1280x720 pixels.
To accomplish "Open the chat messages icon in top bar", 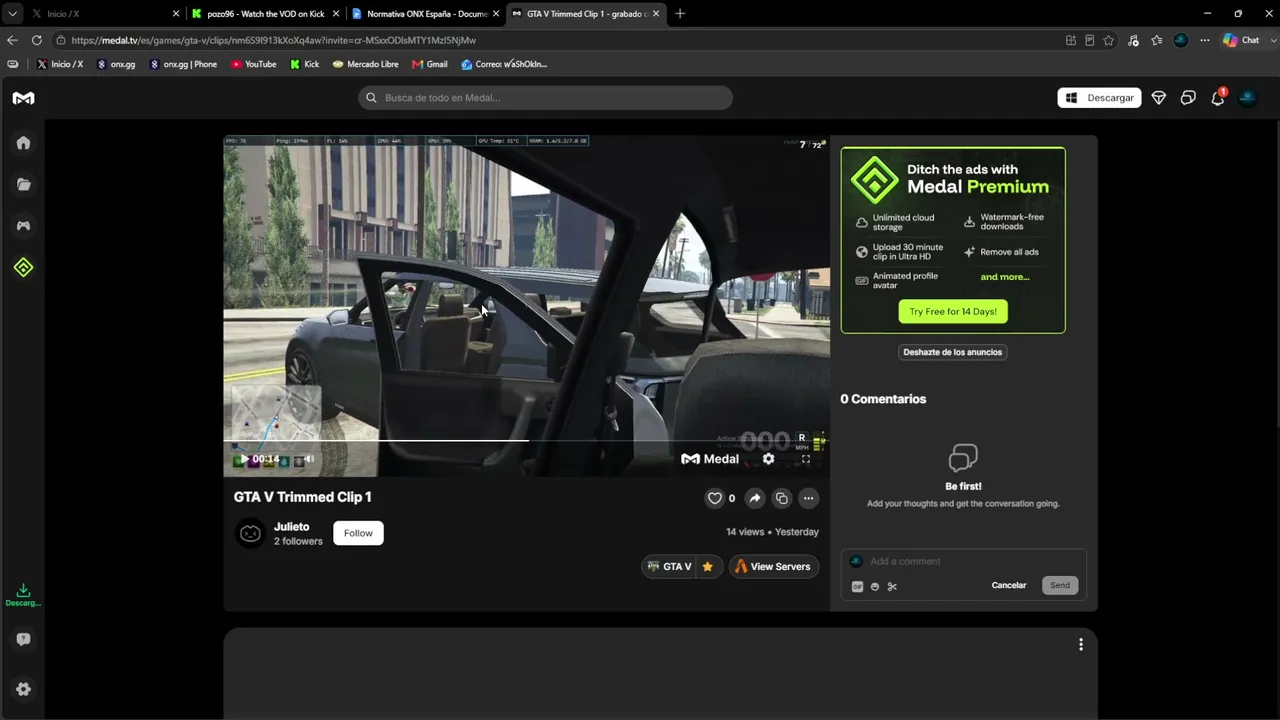I will tap(1188, 98).
